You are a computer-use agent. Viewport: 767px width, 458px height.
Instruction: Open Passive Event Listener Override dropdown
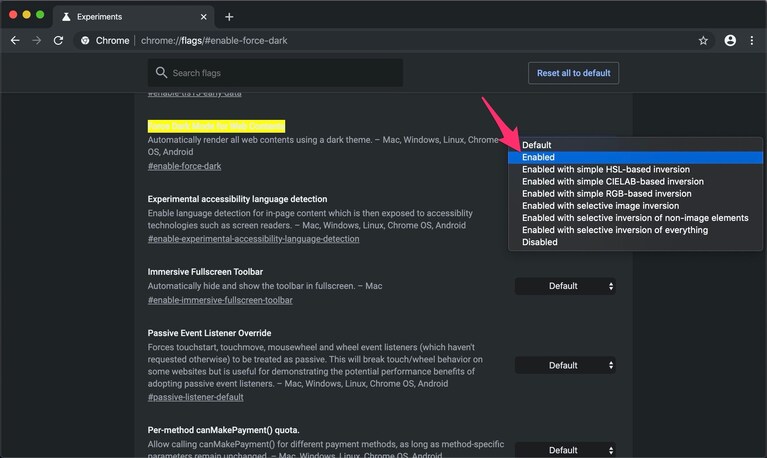[565, 366]
